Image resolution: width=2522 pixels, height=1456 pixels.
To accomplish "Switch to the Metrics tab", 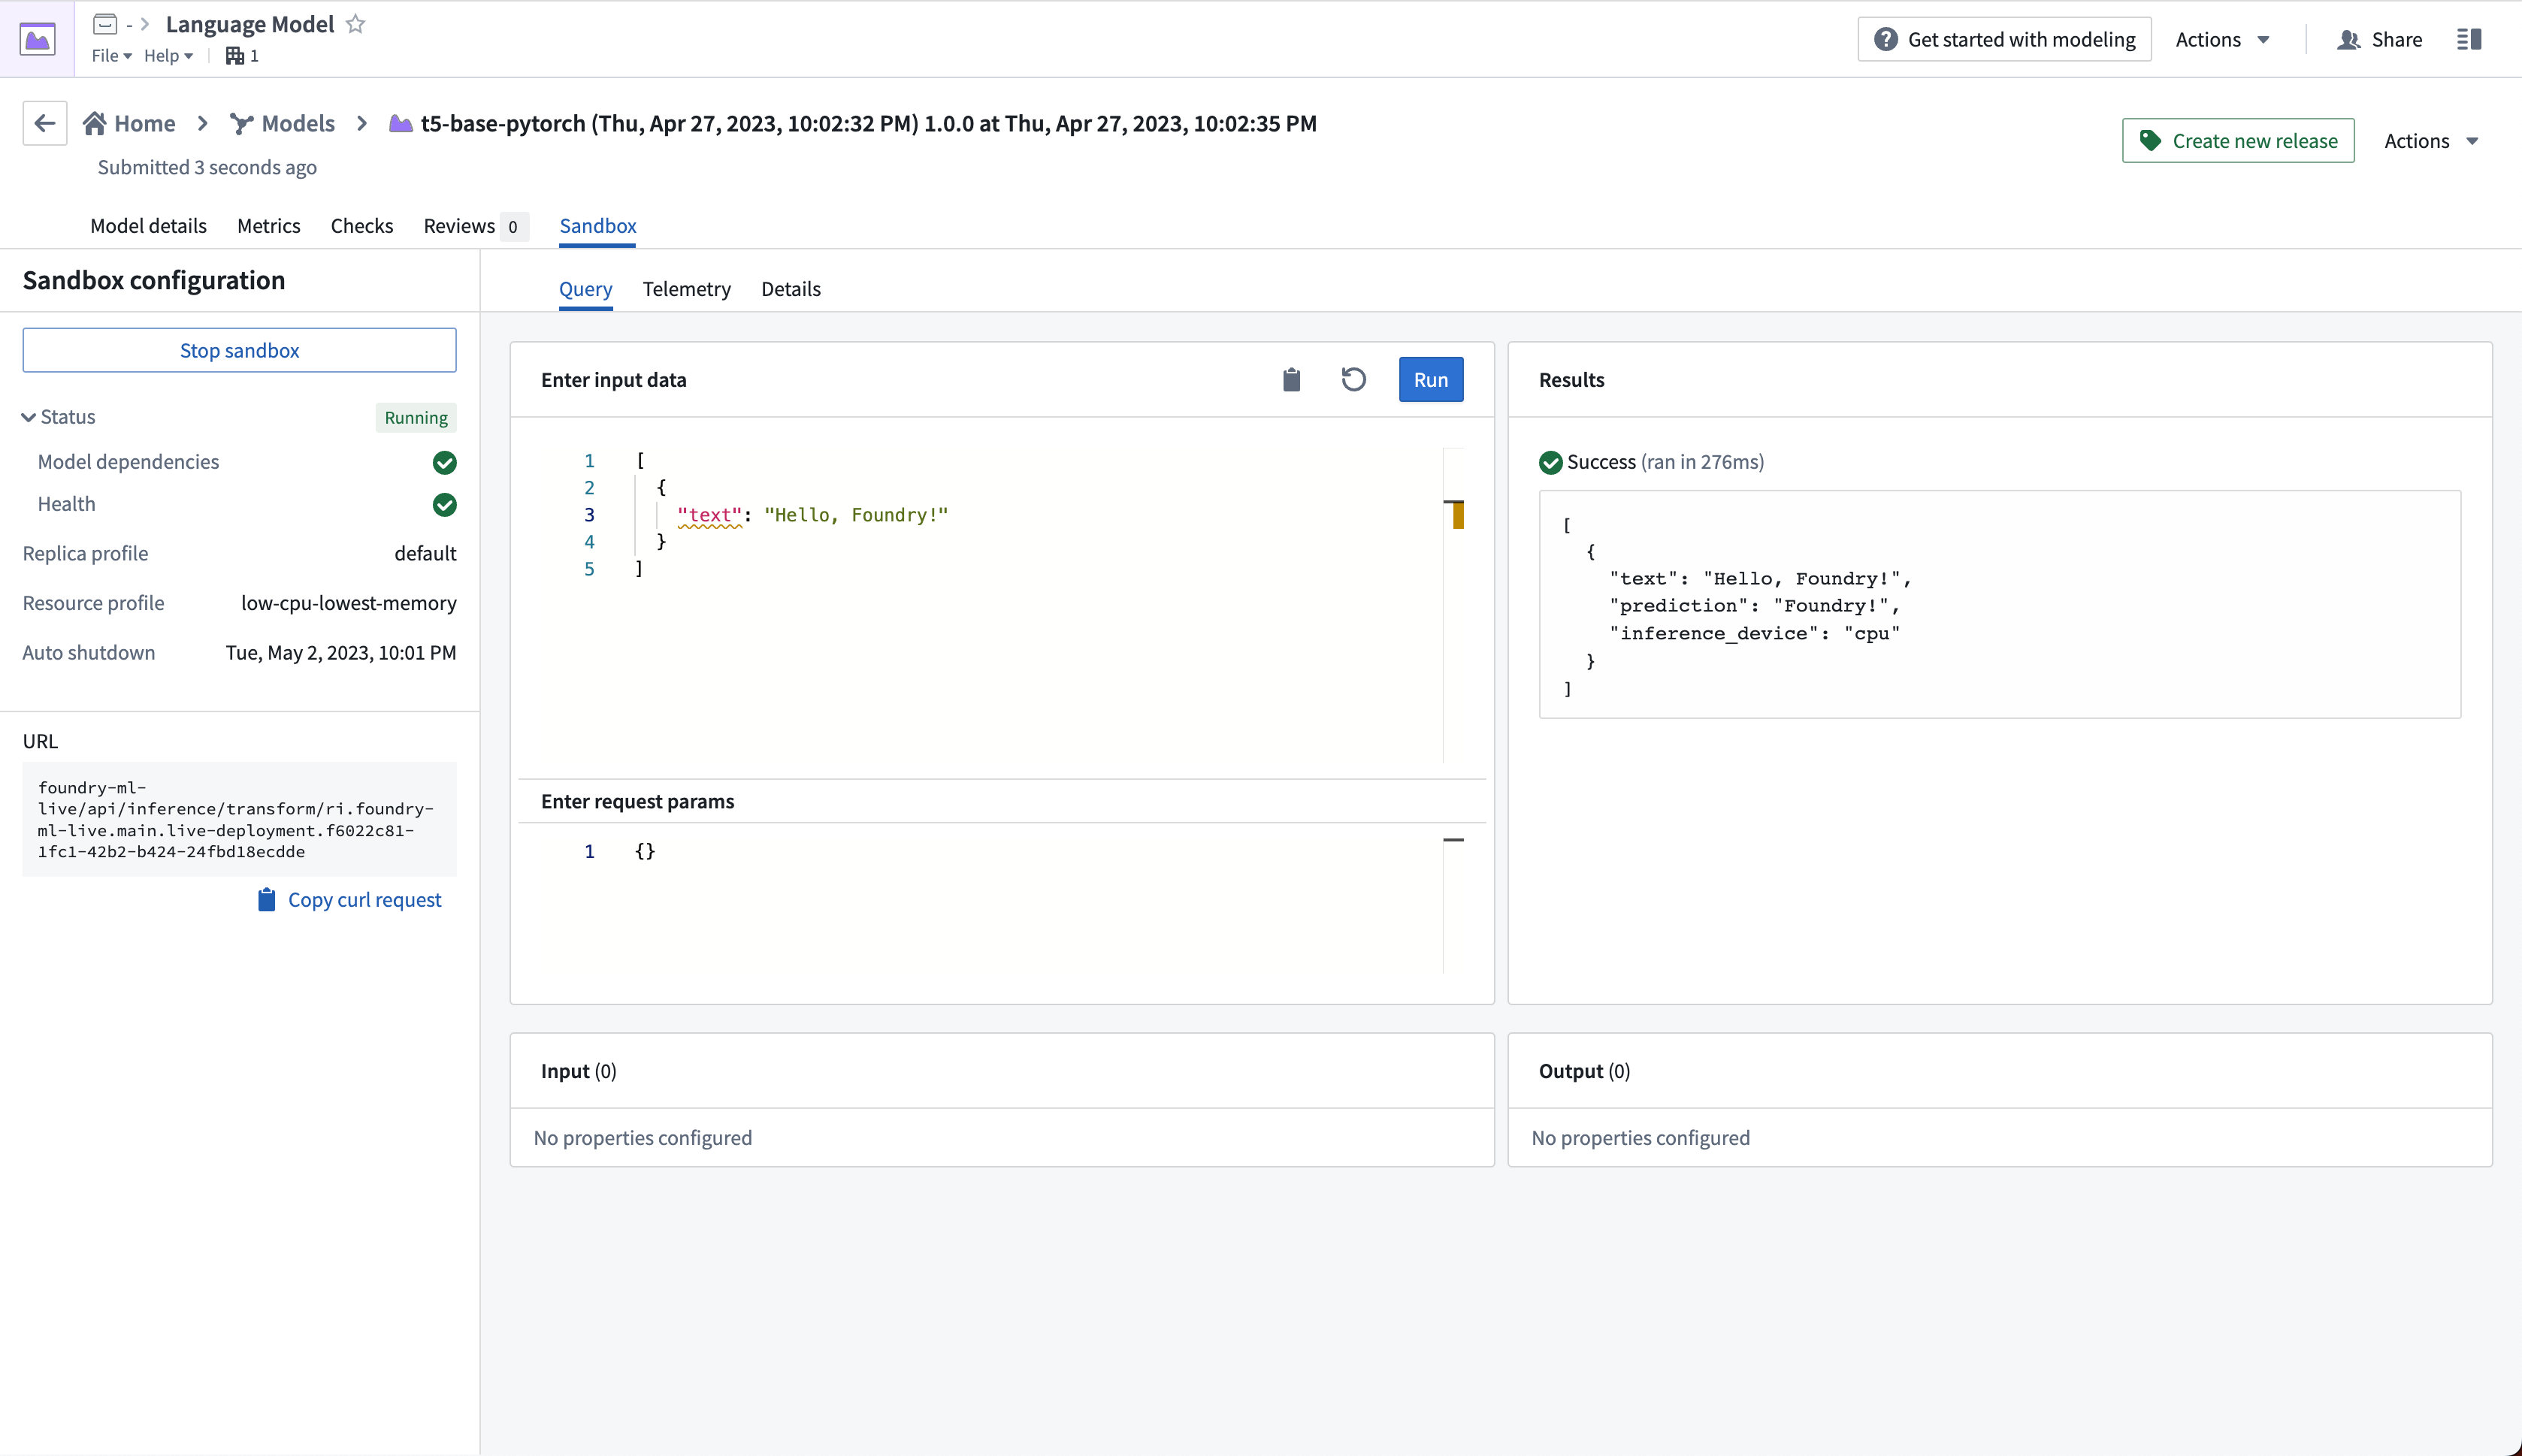I will coord(269,225).
